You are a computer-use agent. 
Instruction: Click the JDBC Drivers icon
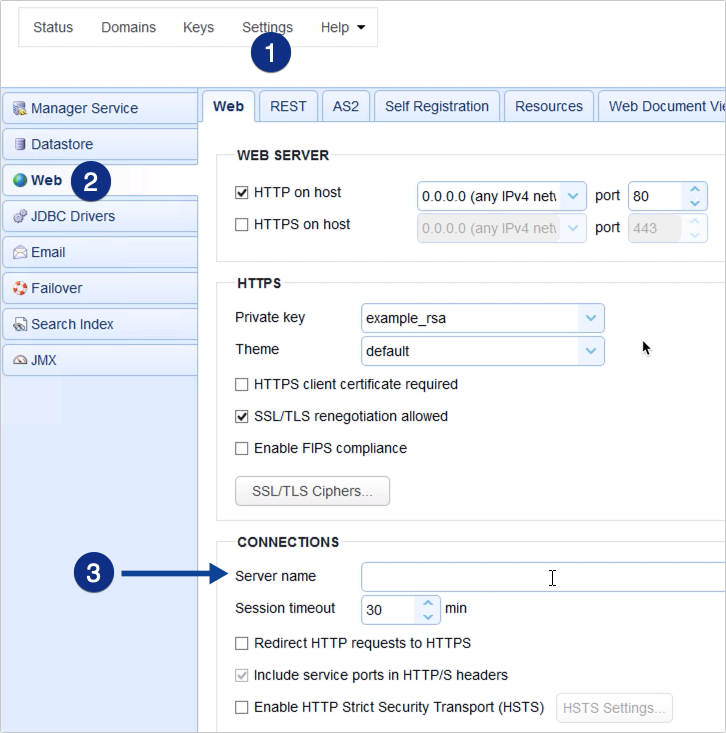click(x=20, y=217)
